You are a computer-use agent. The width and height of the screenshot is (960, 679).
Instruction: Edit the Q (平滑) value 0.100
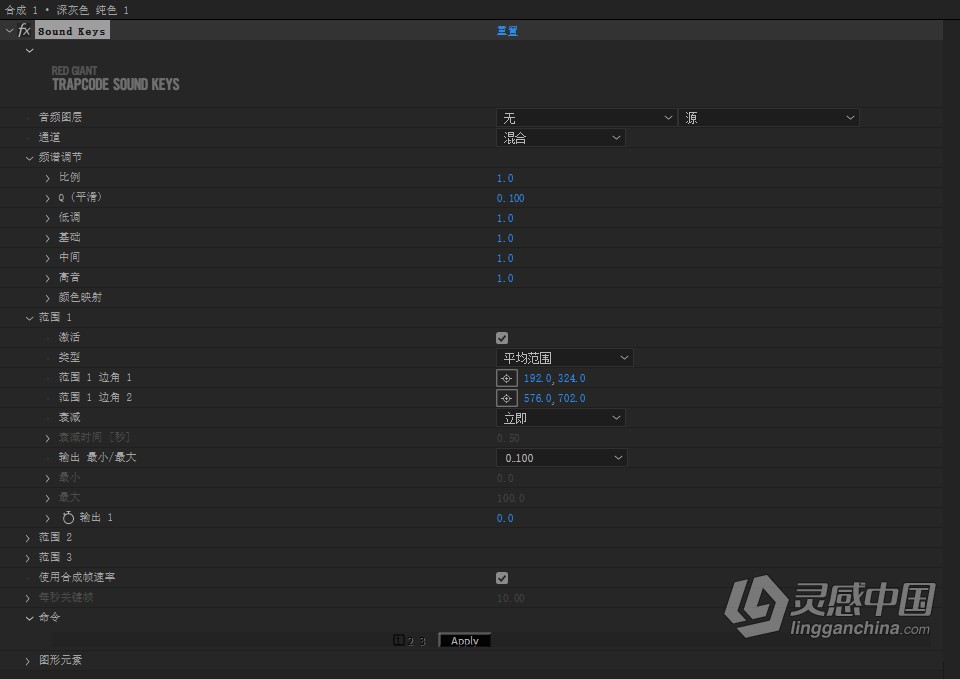tap(511, 198)
